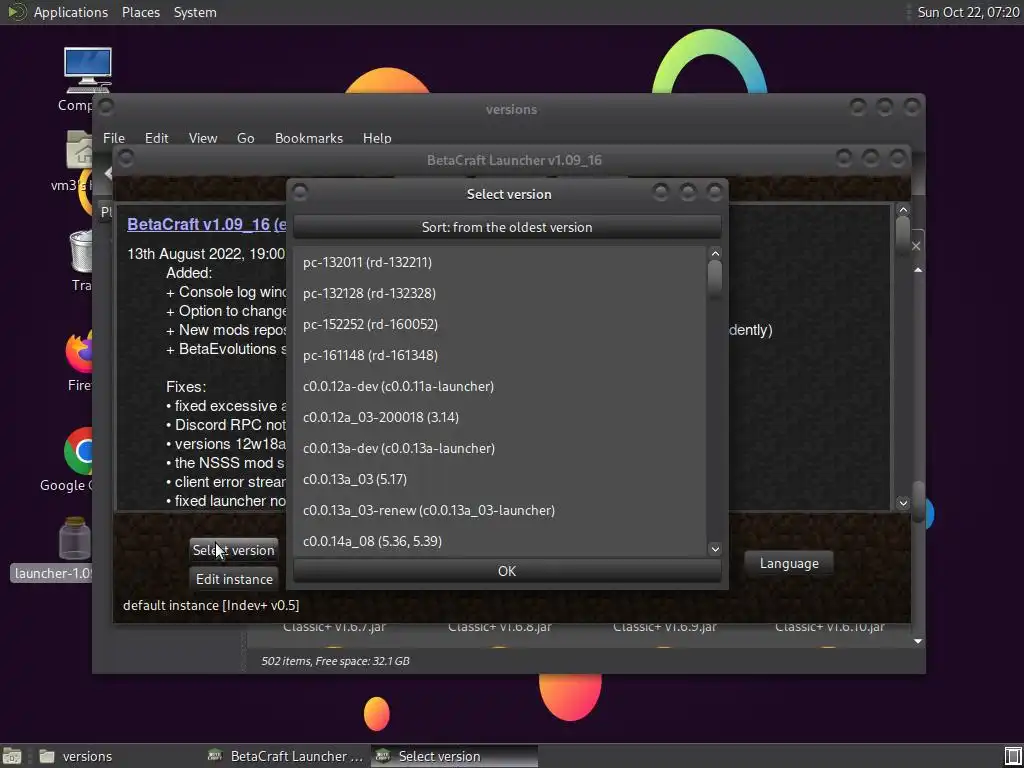Select version pc-152252 (rd-160052)

500,325
